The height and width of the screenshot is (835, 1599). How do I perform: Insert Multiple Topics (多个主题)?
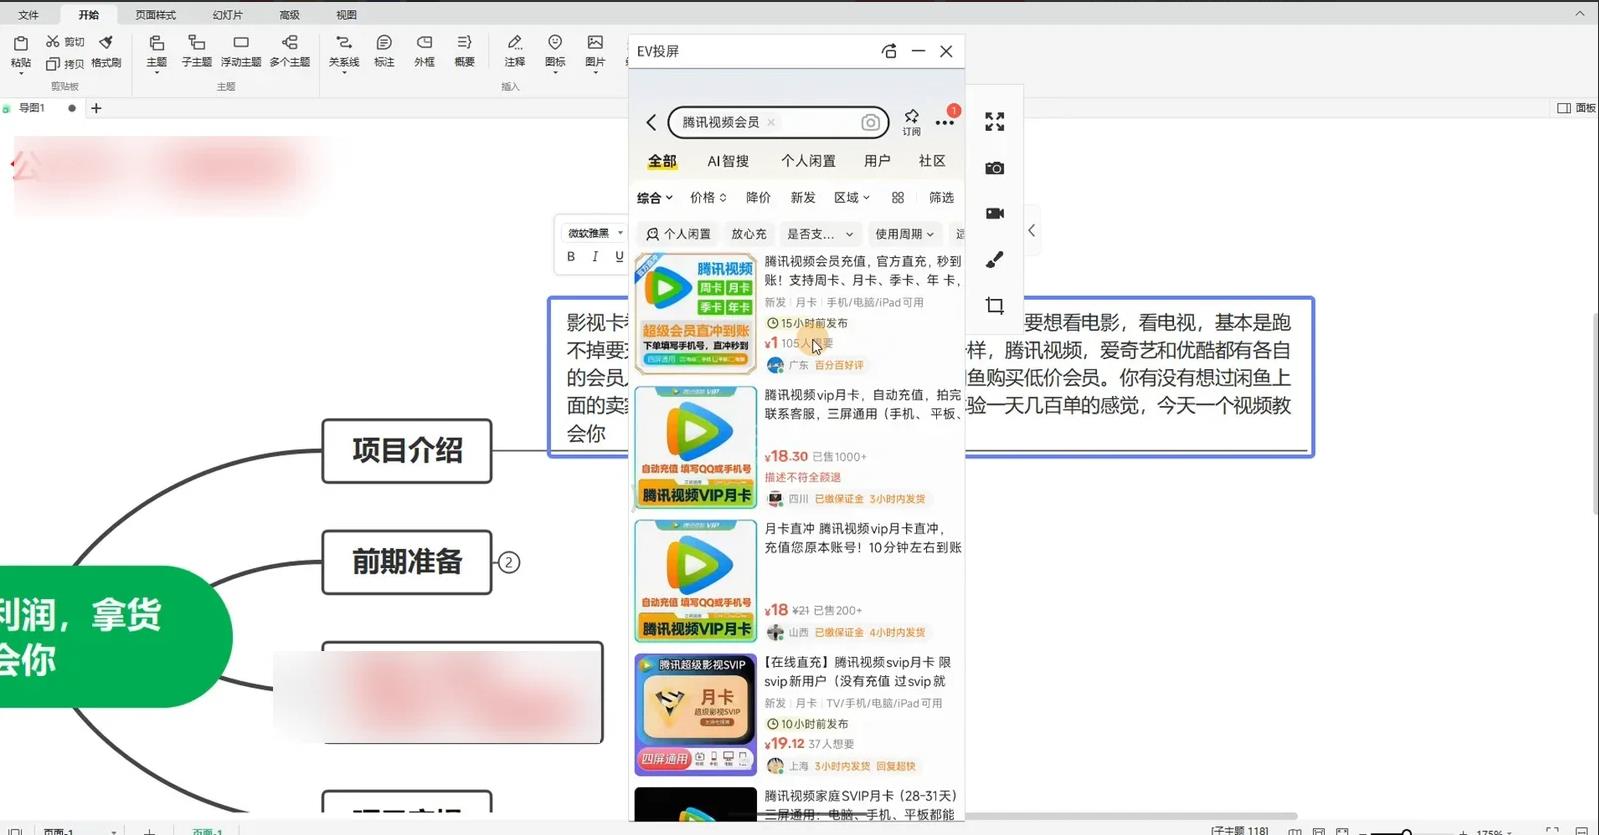[290, 51]
